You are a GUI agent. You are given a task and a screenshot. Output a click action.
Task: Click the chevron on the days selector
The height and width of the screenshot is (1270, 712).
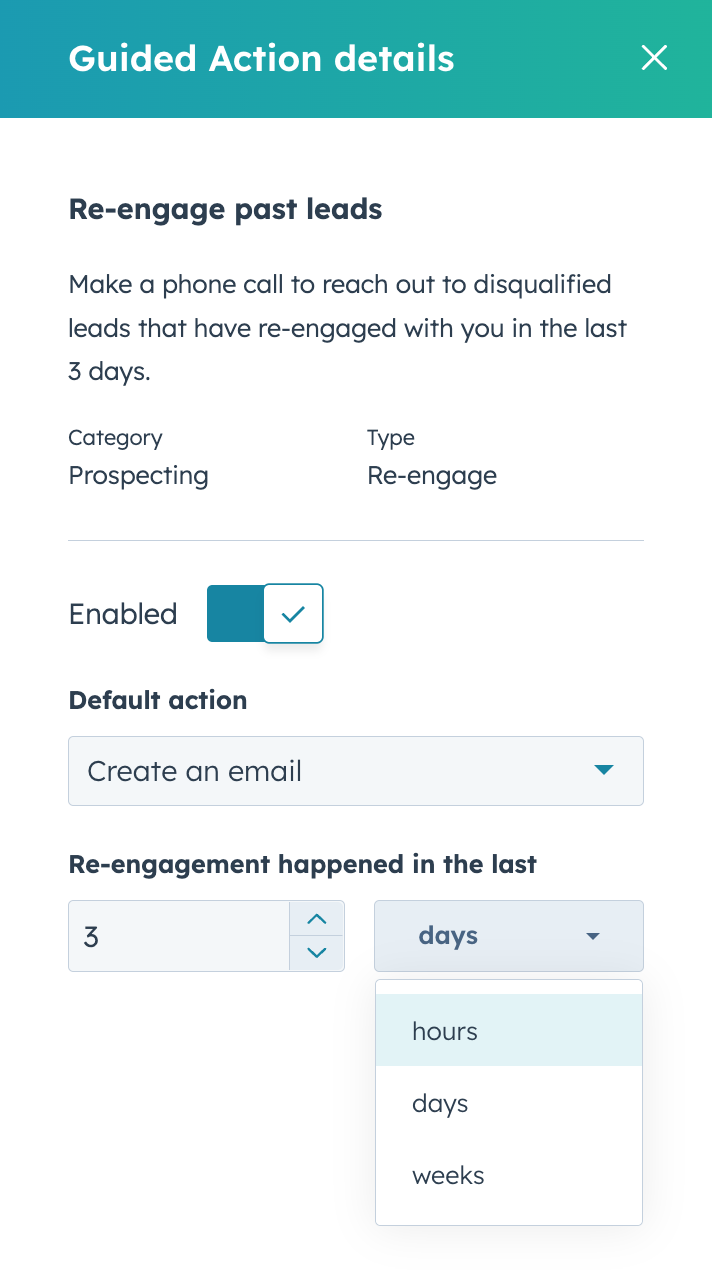click(x=593, y=936)
